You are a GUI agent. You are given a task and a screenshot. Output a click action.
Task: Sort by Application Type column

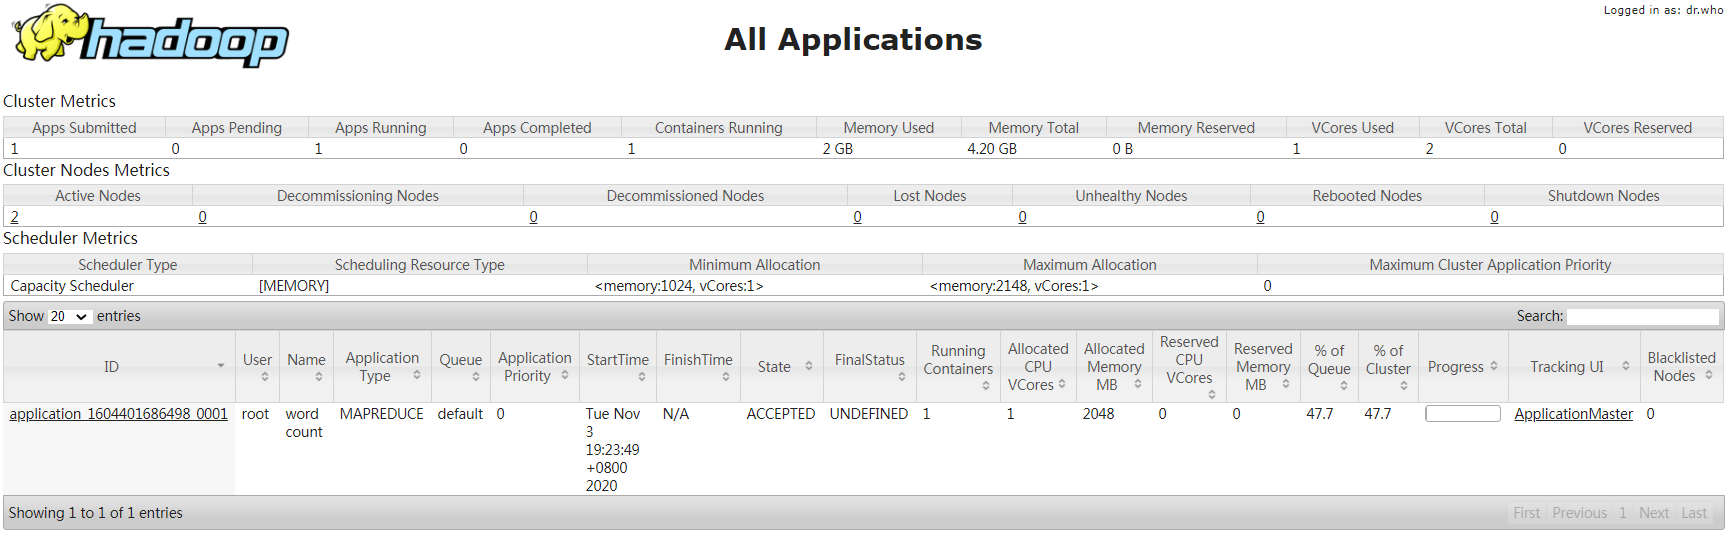click(x=382, y=367)
